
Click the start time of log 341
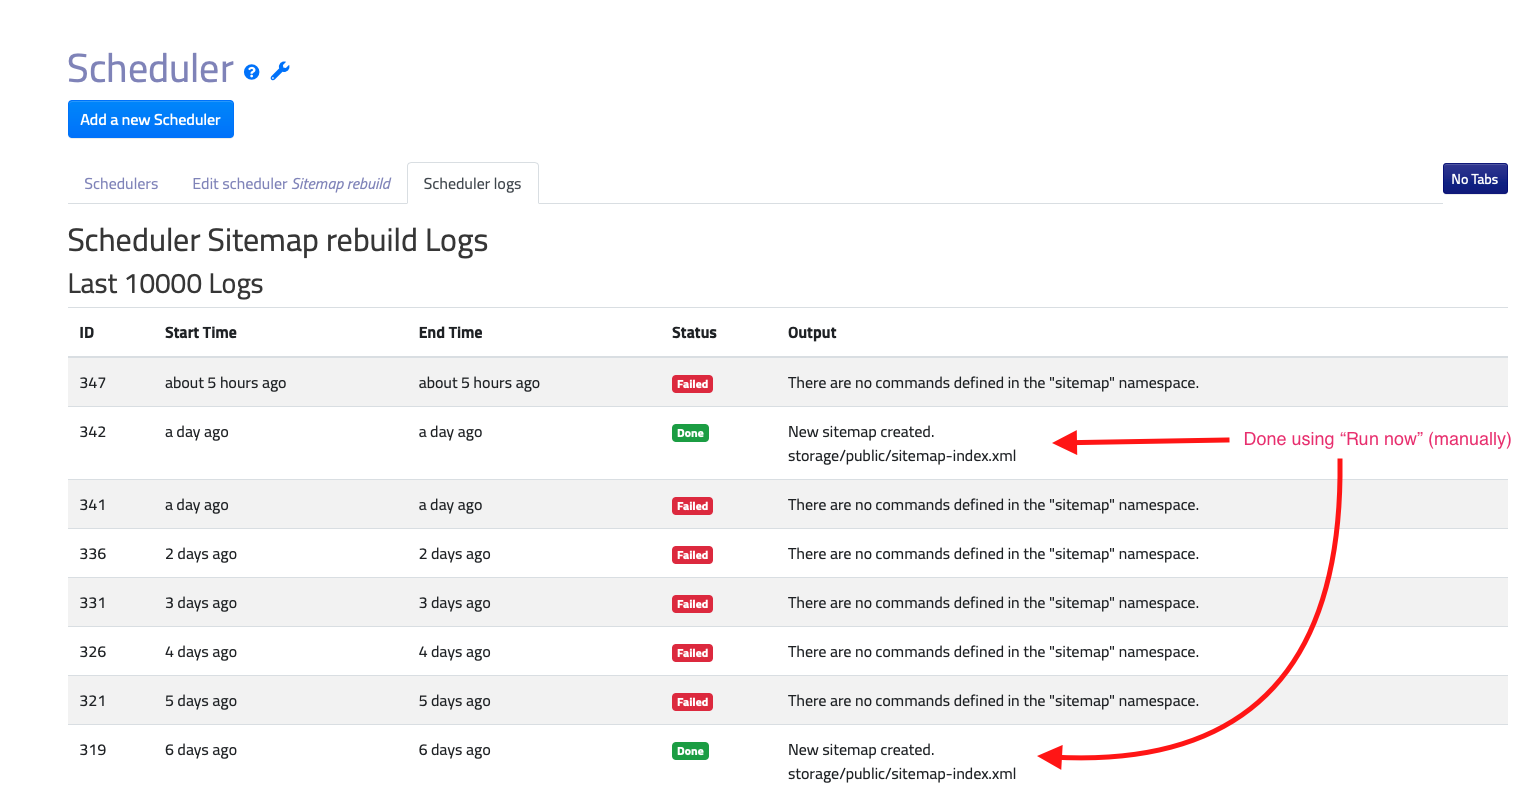coord(197,505)
